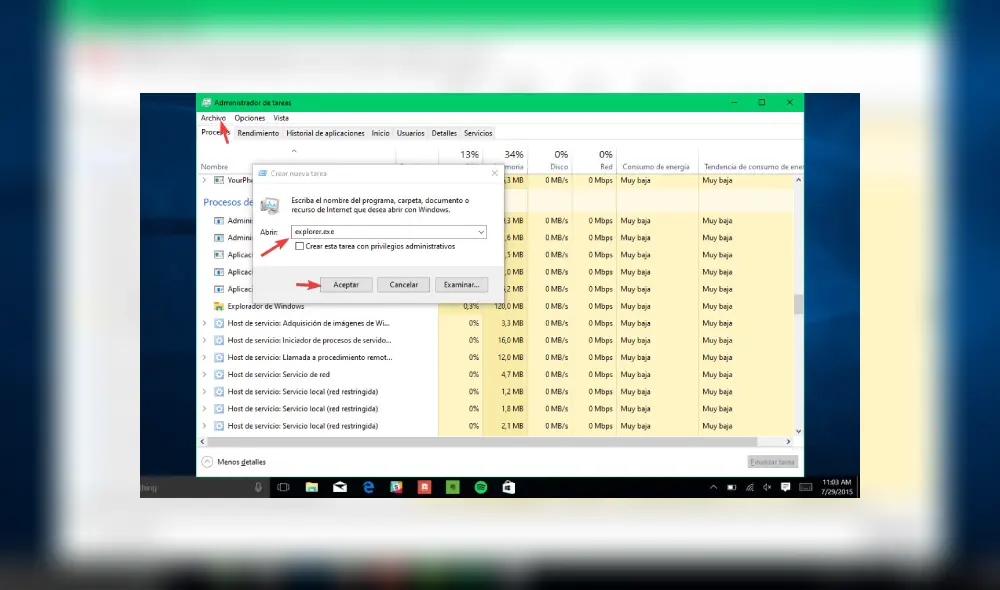Open Microsoft Edge from the taskbar
1000x590 pixels.
point(367,487)
